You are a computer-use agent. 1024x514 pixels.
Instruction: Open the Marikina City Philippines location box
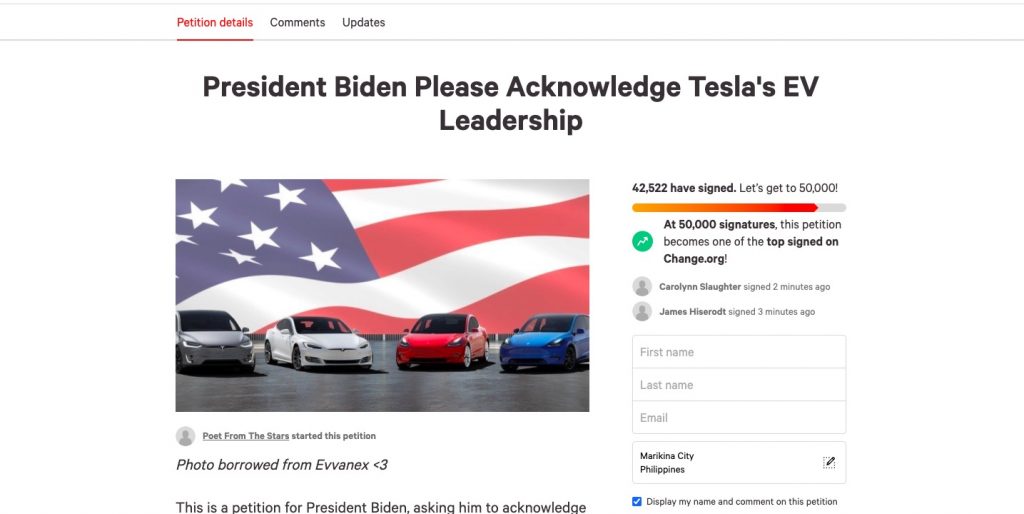pyautogui.click(x=739, y=462)
